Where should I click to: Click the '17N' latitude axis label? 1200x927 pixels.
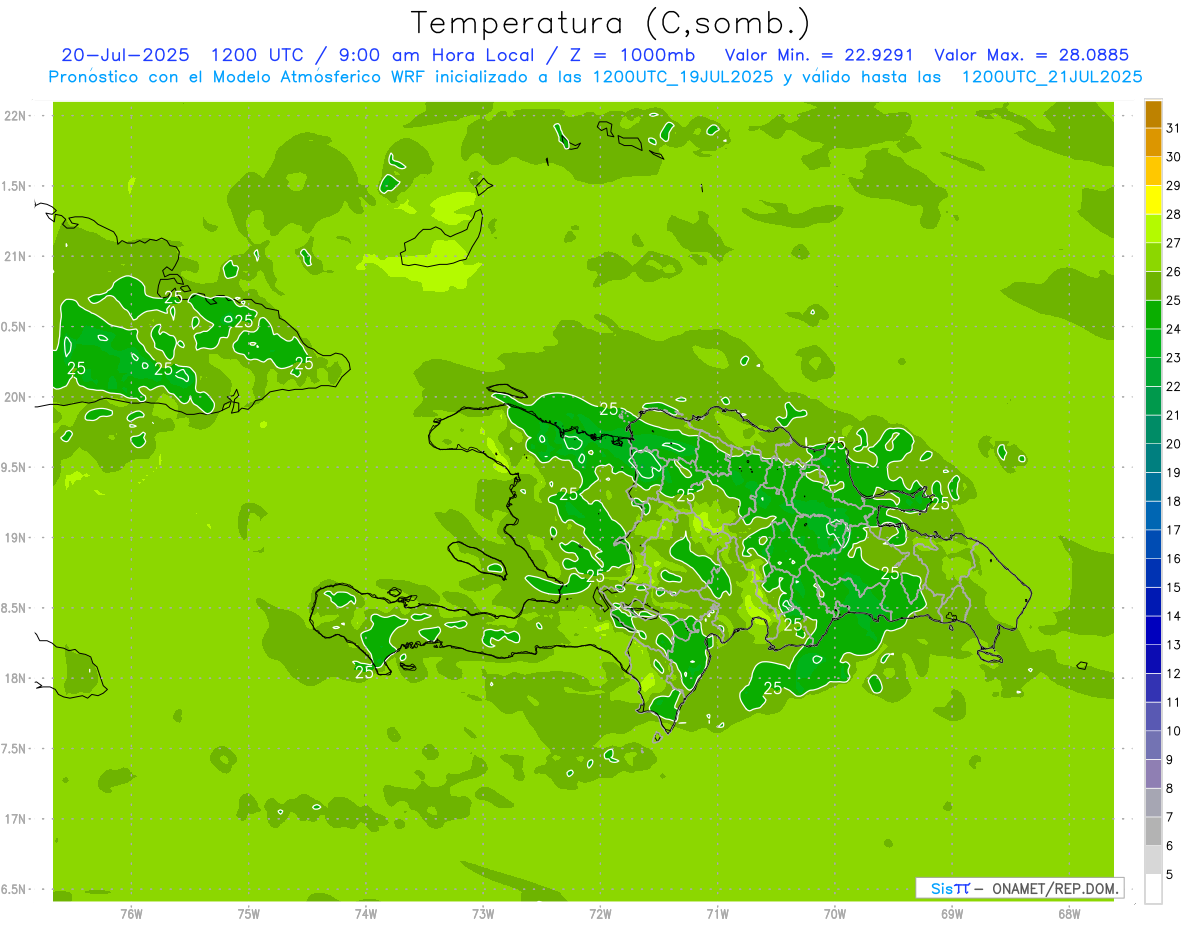14,819
